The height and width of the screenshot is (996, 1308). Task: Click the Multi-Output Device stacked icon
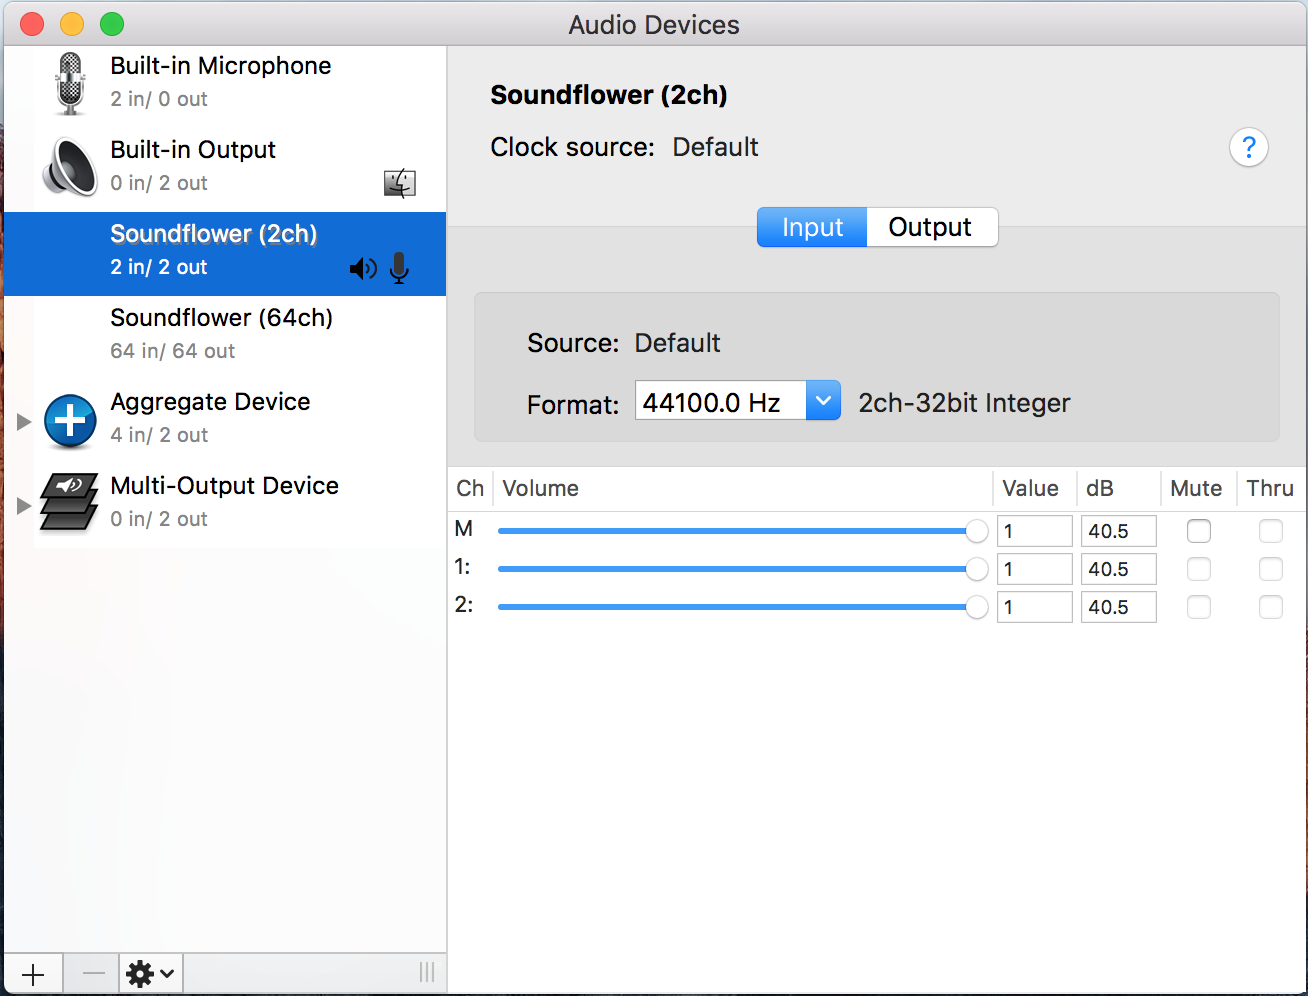[70, 502]
